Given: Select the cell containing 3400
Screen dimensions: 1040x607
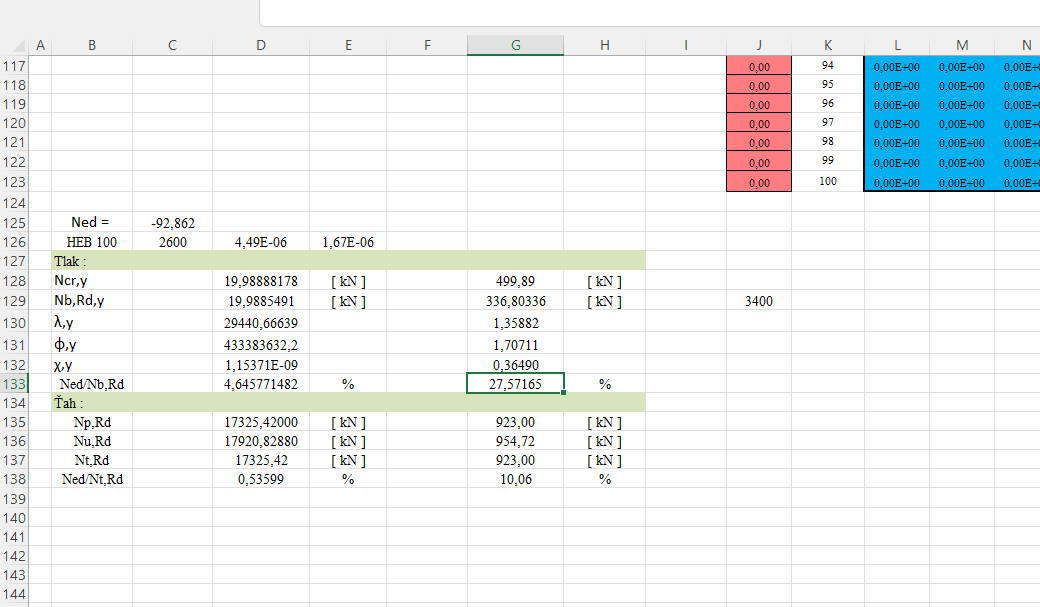Looking at the screenshot, I should (759, 301).
